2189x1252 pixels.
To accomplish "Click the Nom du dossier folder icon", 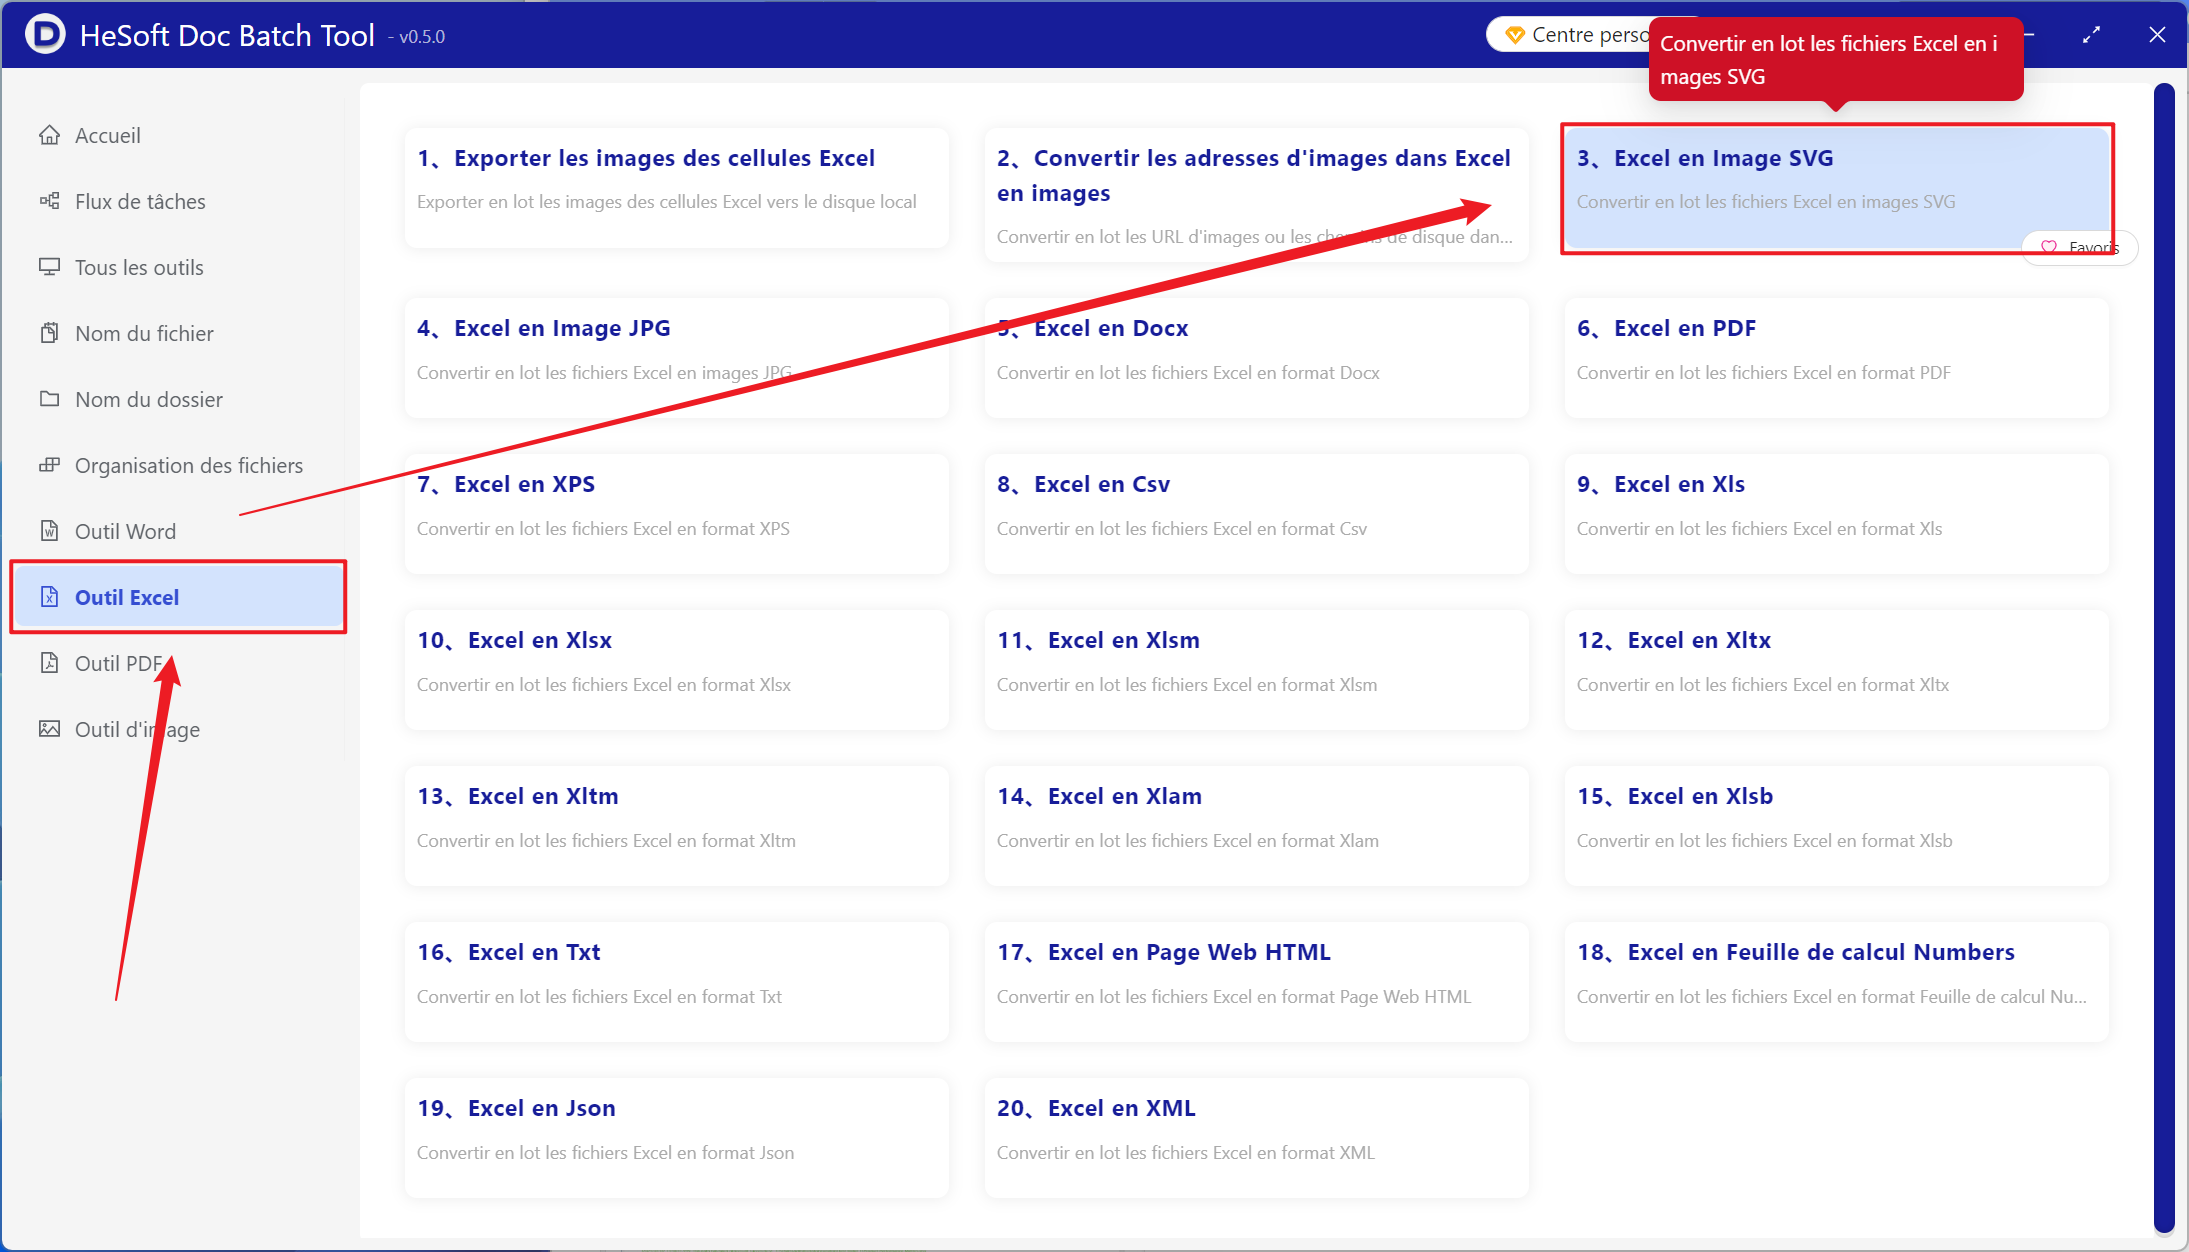I will 49,399.
